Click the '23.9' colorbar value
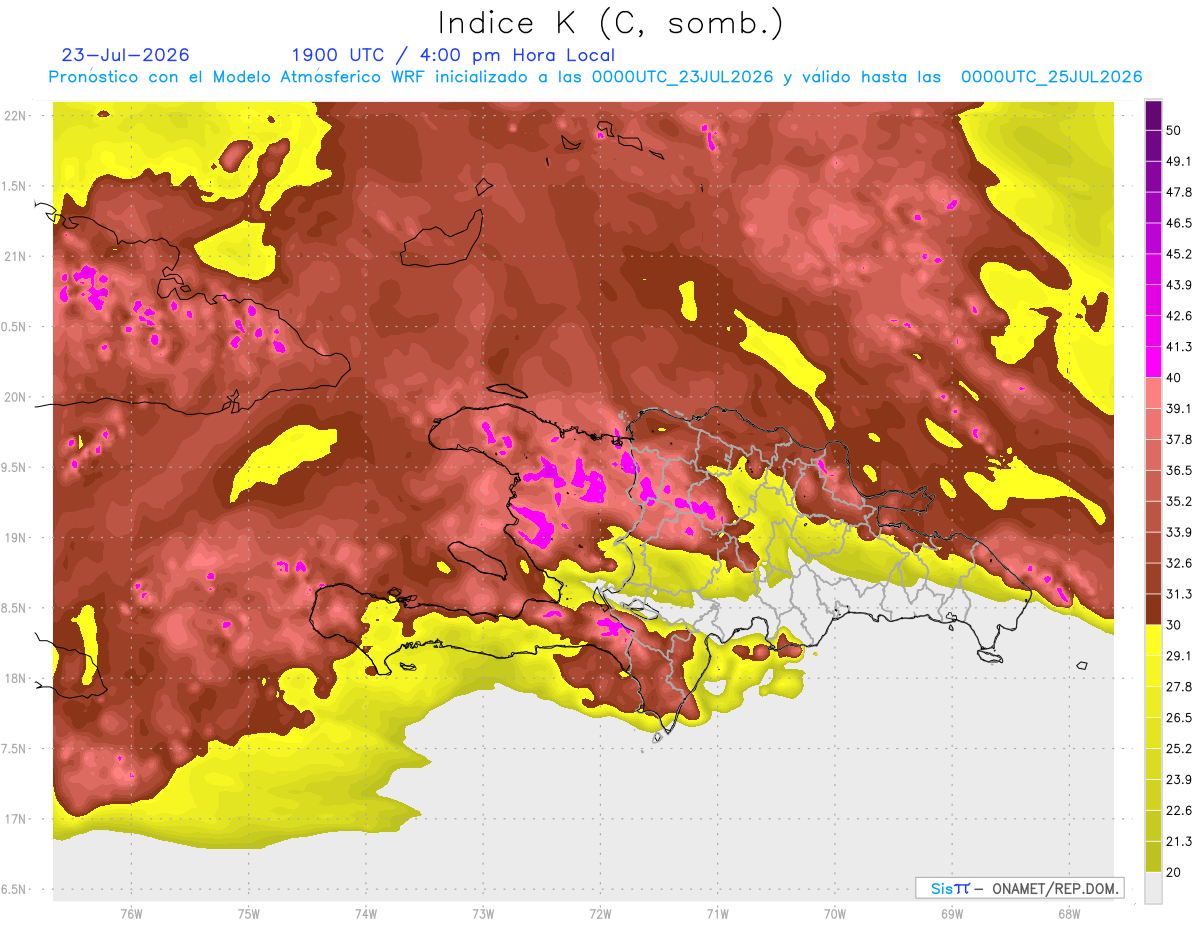1200x927 pixels. click(x=1178, y=780)
